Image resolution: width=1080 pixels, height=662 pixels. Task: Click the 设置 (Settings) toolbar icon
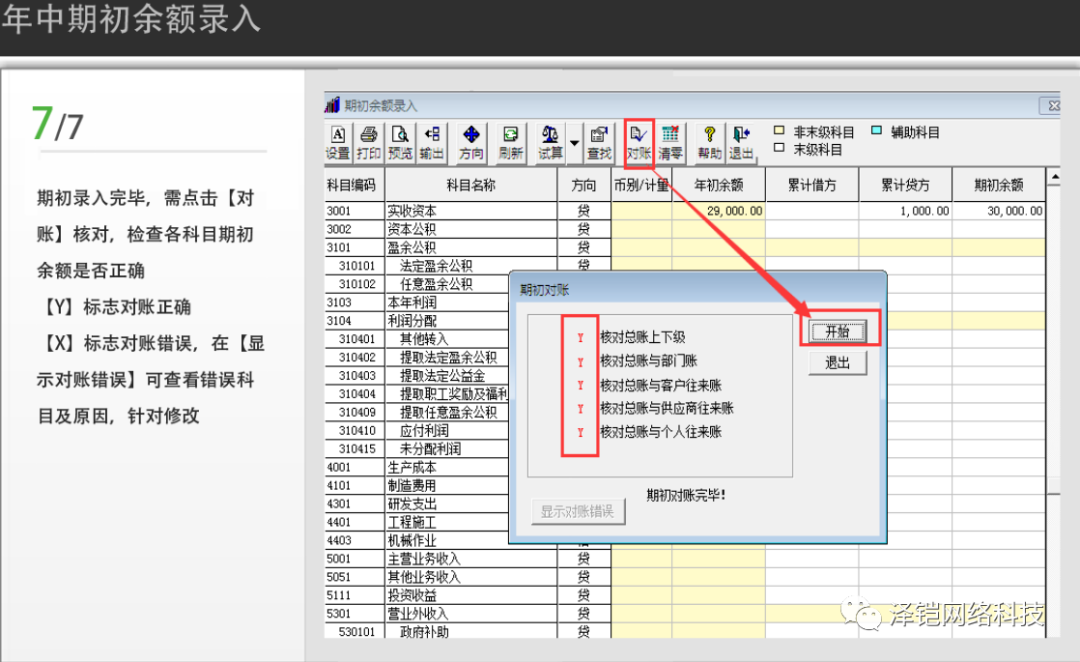click(x=338, y=142)
